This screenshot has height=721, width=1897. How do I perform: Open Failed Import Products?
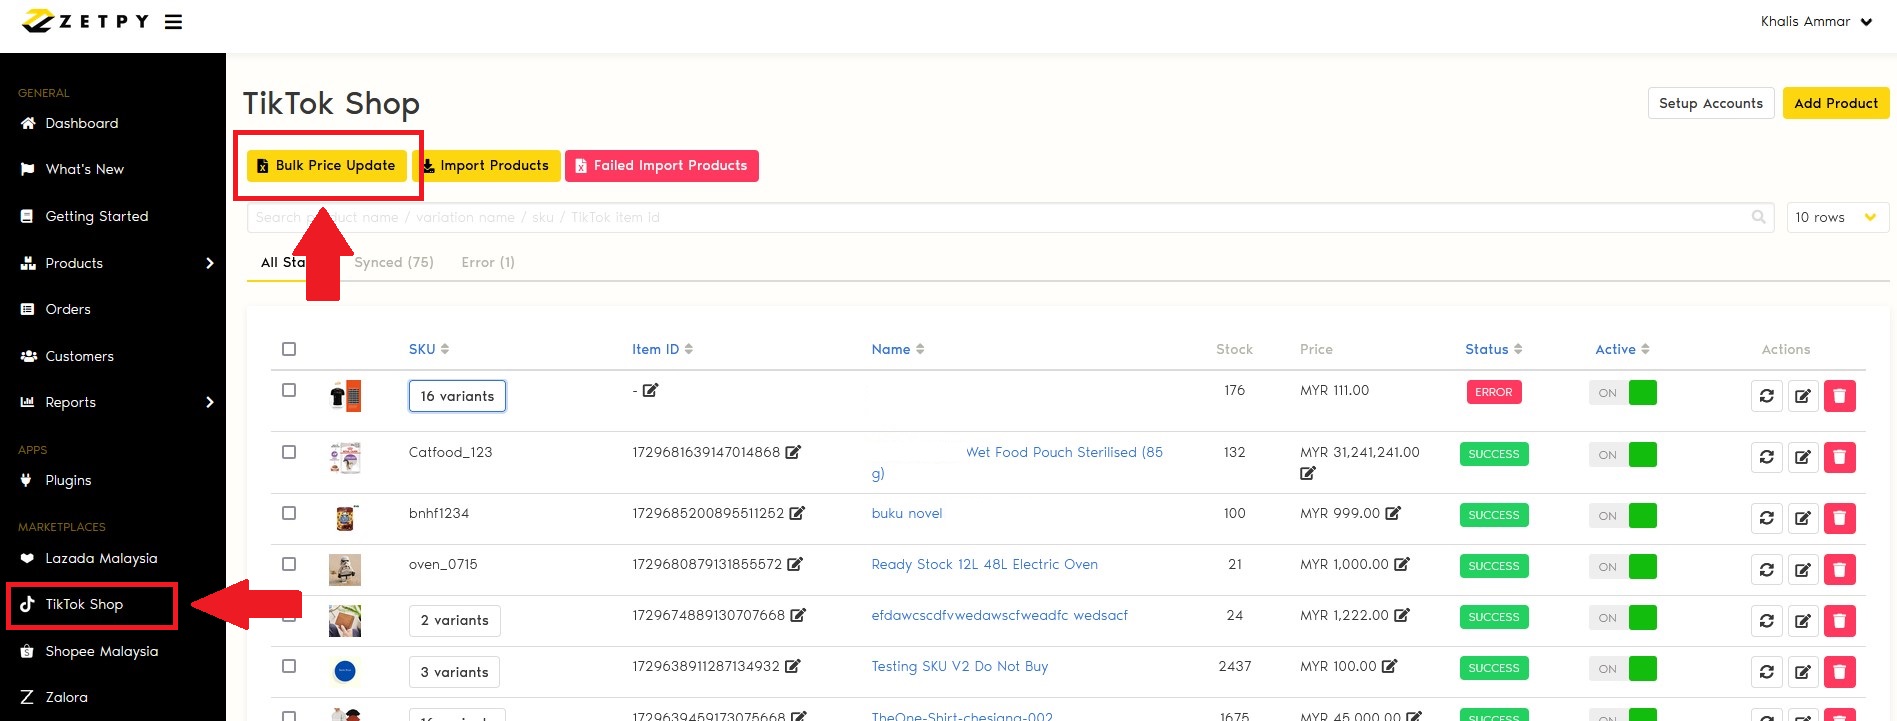coord(662,166)
